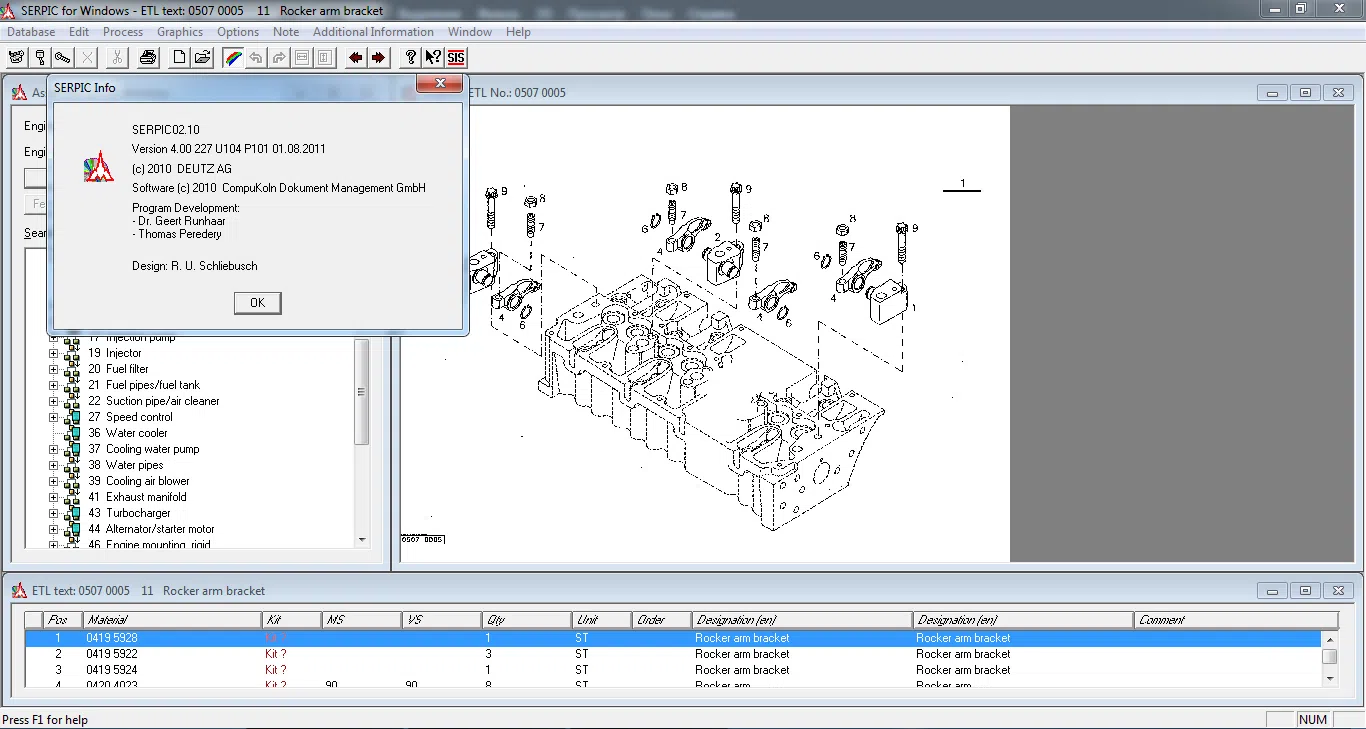This screenshot has height=729, width=1366.
Task: Click the redo arrow toolbar icon
Action: tap(279, 57)
